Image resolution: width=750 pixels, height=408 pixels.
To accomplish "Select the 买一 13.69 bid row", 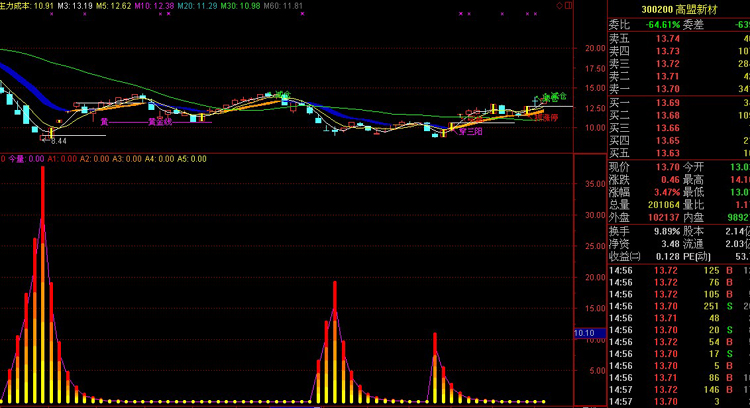I will point(679,103).
